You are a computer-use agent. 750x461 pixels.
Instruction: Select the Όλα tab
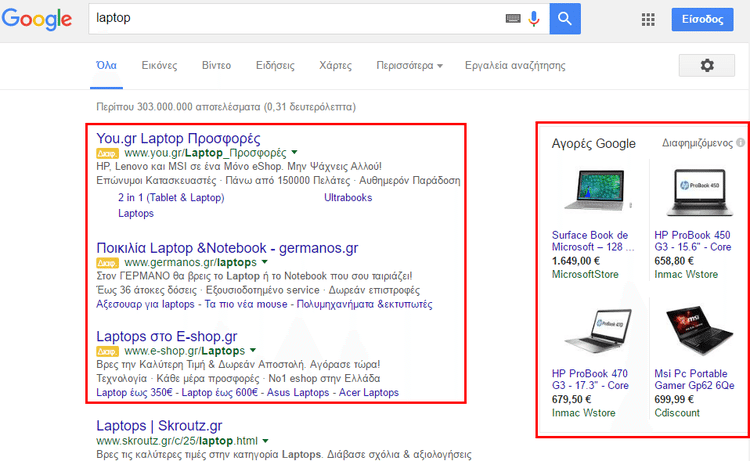[106, 66]
